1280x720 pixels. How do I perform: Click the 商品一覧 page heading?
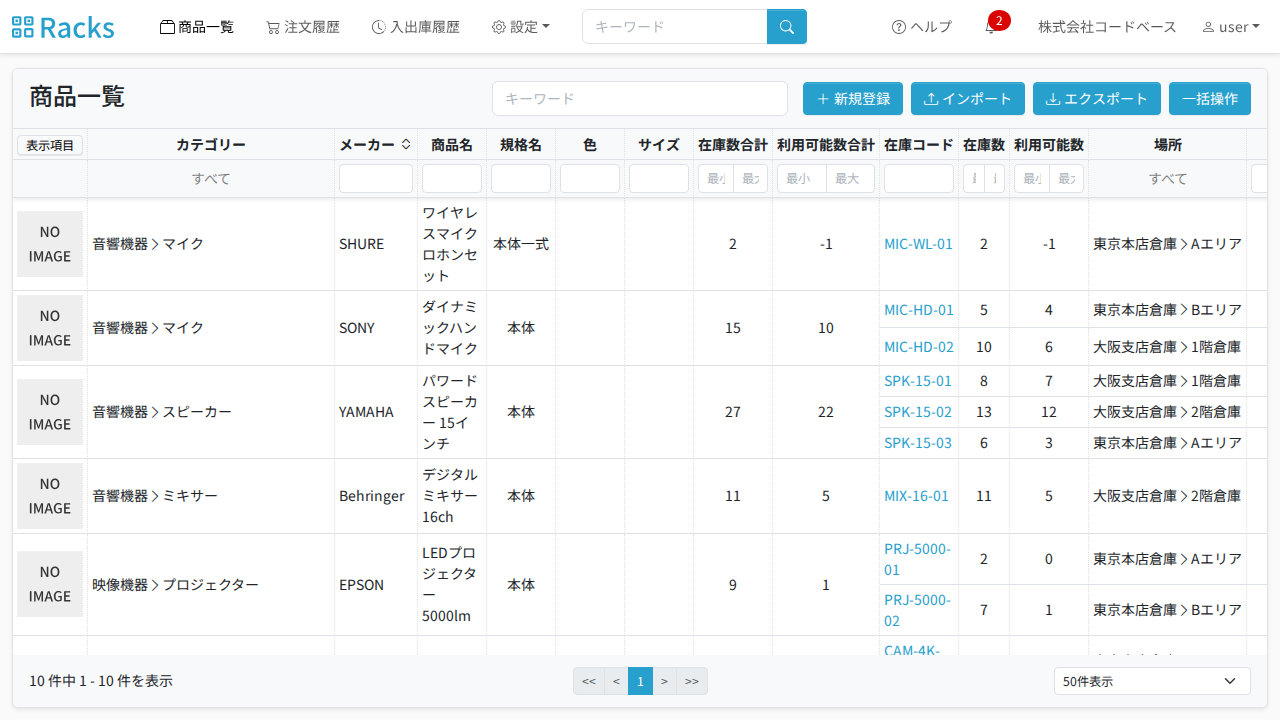(x=77, y=97)
